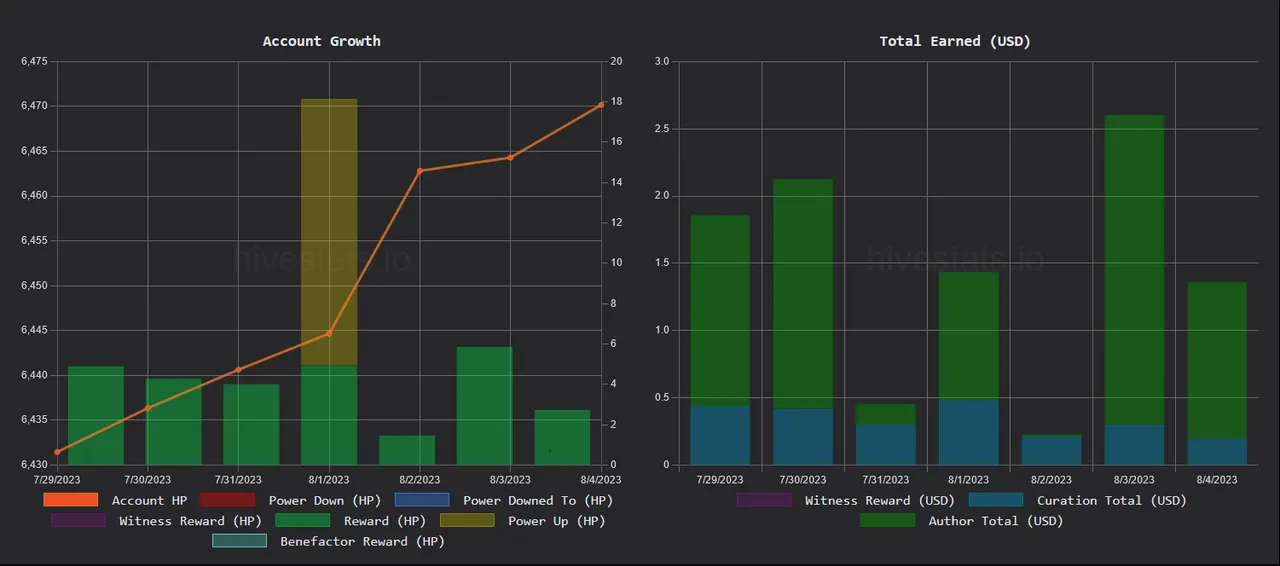The height and width of the screenshot is (566, 1280).
Task: Hide the Power Downed To (HP) series label
Action: 537,500
